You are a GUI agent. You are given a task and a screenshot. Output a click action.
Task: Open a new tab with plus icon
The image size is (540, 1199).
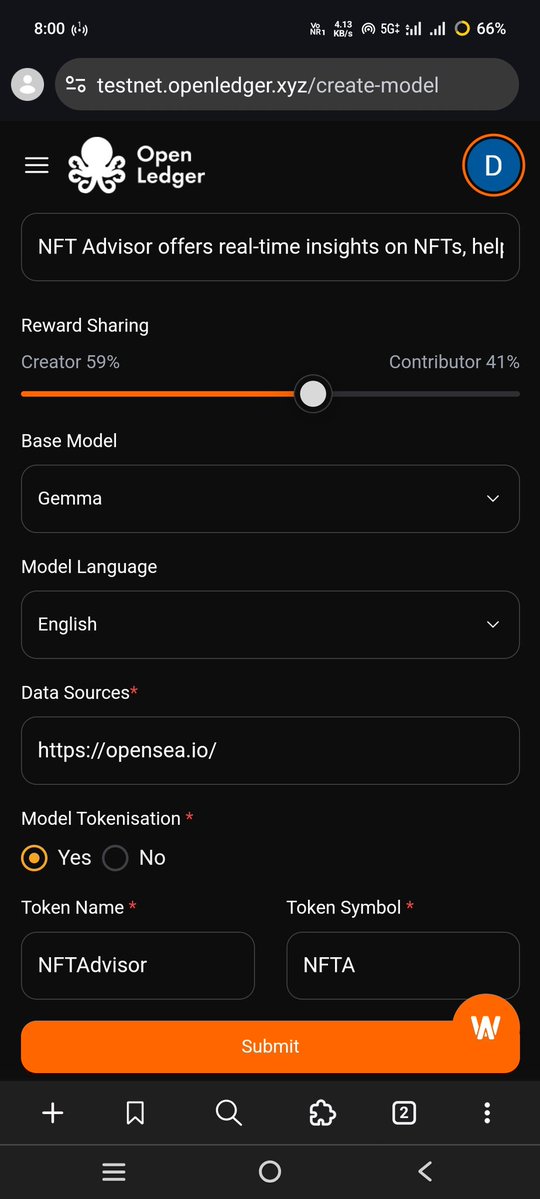tap(53, 1113)
